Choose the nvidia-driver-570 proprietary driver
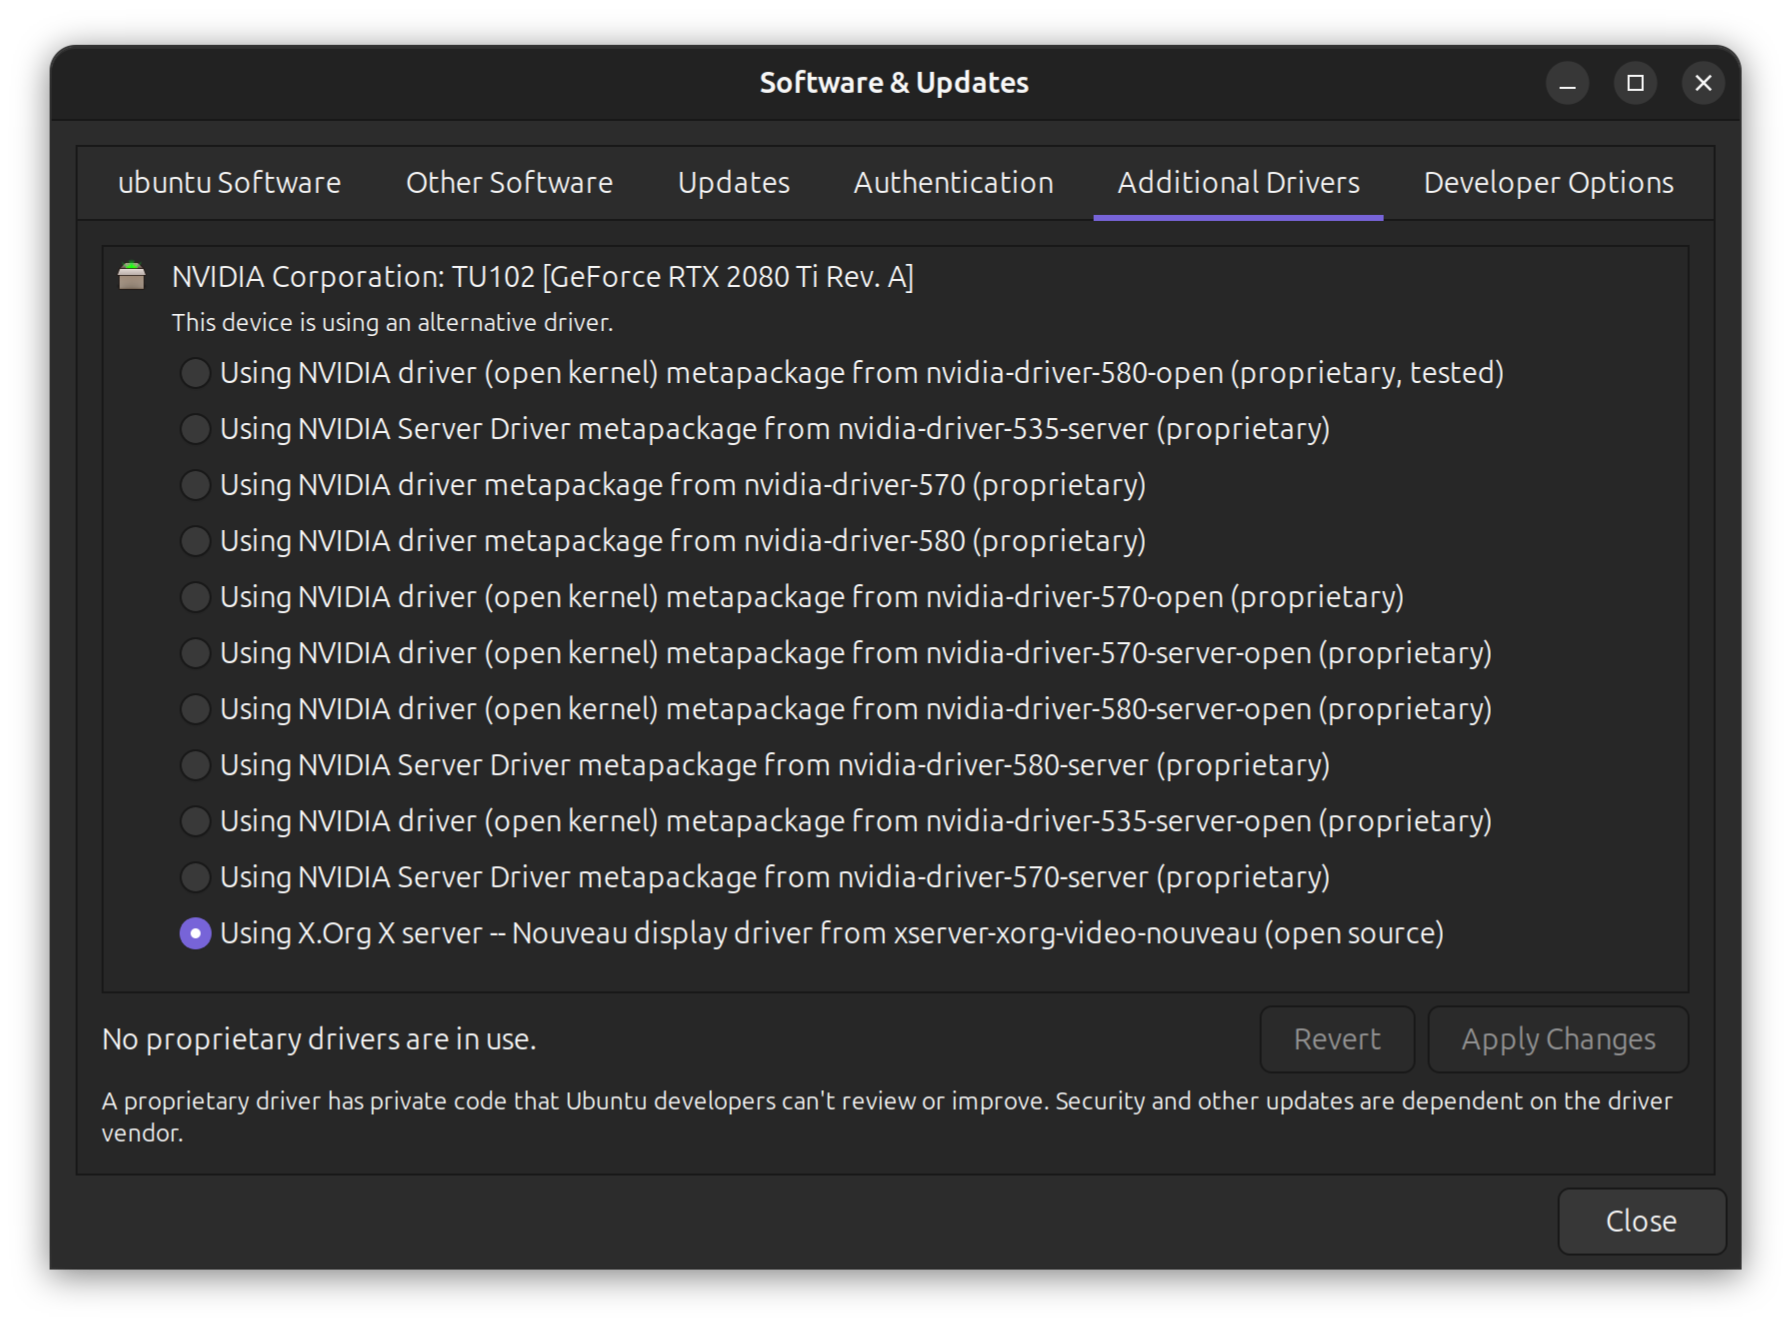 tap(195, 485)
